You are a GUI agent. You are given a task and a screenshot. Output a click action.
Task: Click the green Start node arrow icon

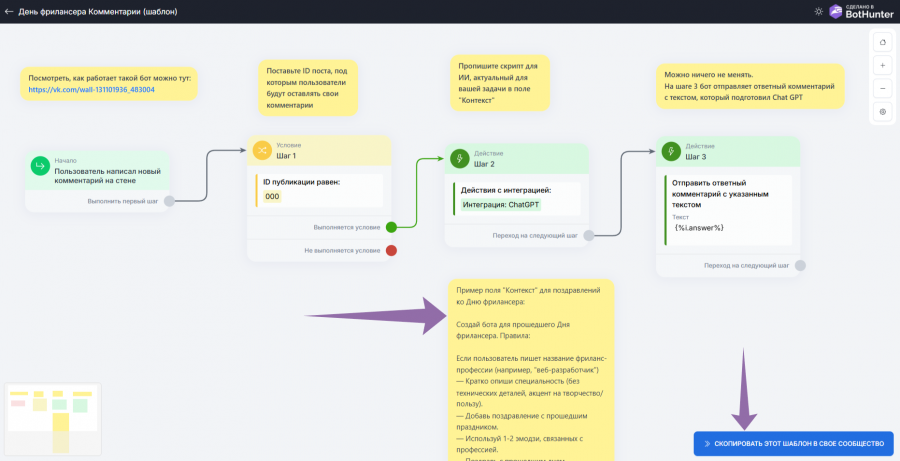point(40,166)
